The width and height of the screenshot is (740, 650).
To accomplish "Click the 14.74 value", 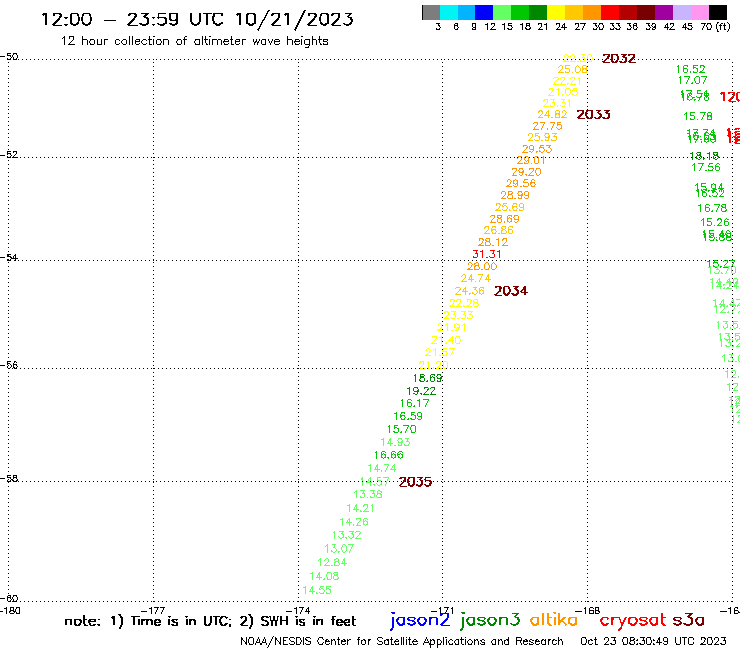I will (381, 468).
